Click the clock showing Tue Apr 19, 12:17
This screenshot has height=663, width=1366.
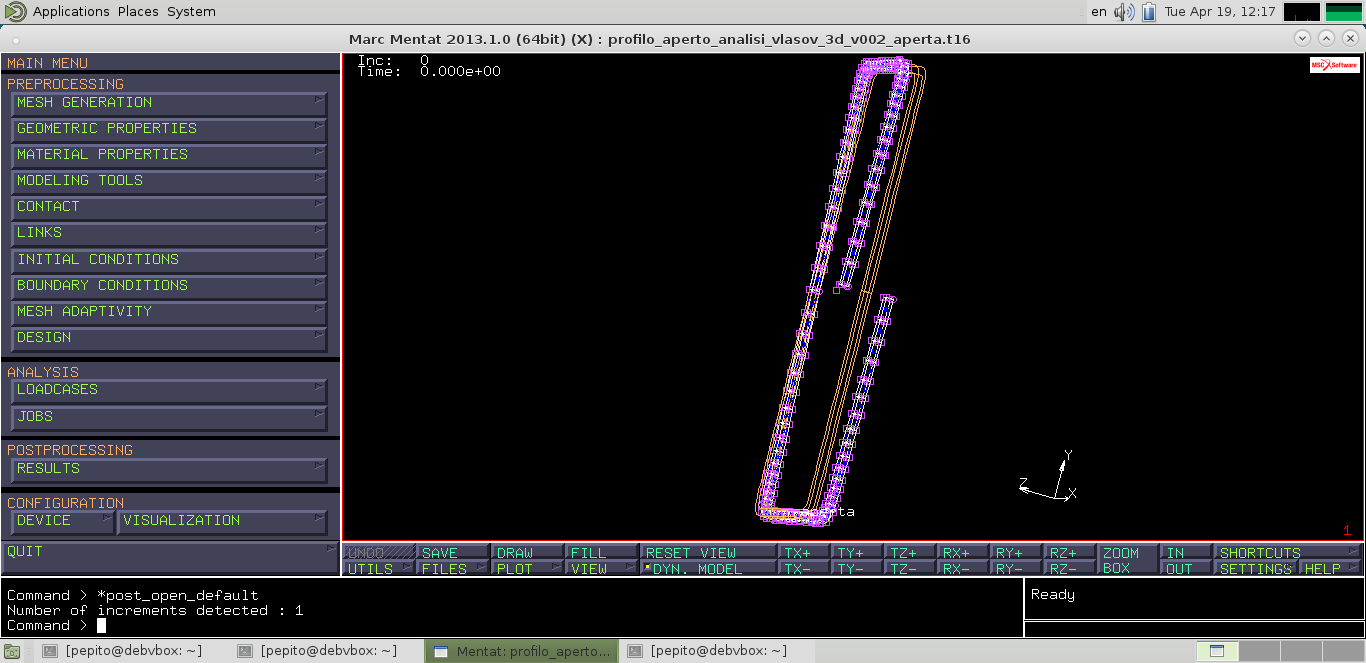pyautogui.click(x=1220, y=11)
